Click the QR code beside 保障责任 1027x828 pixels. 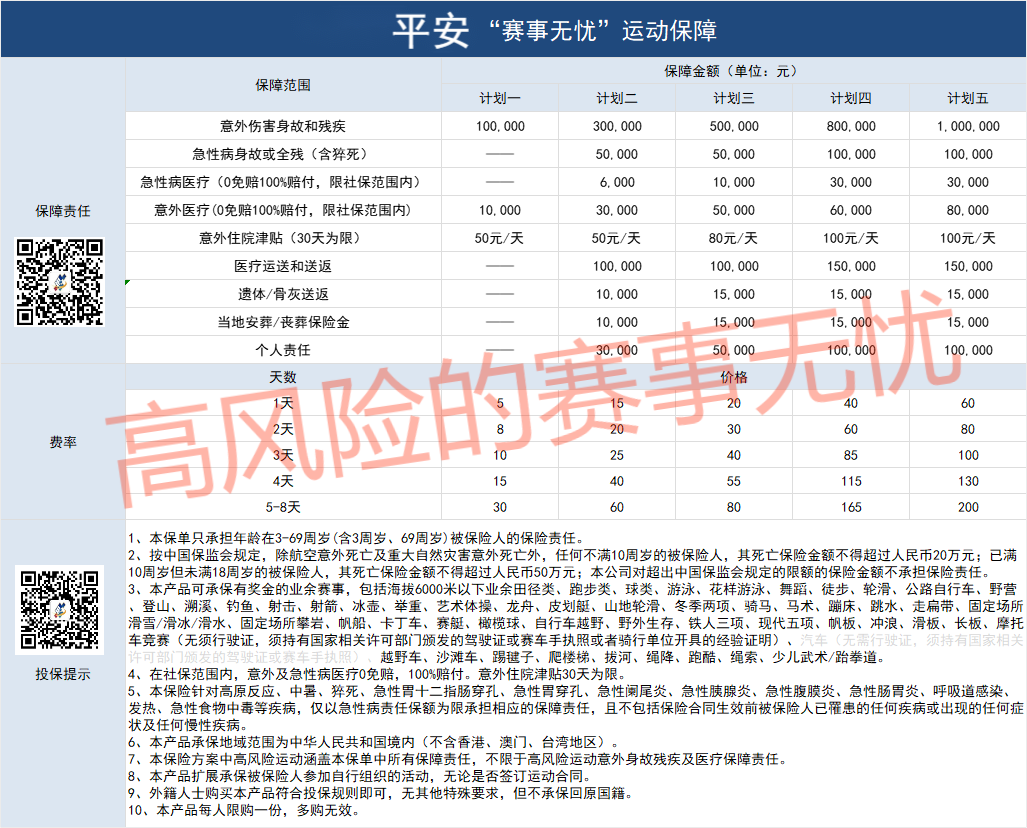(x=60, y=282)
